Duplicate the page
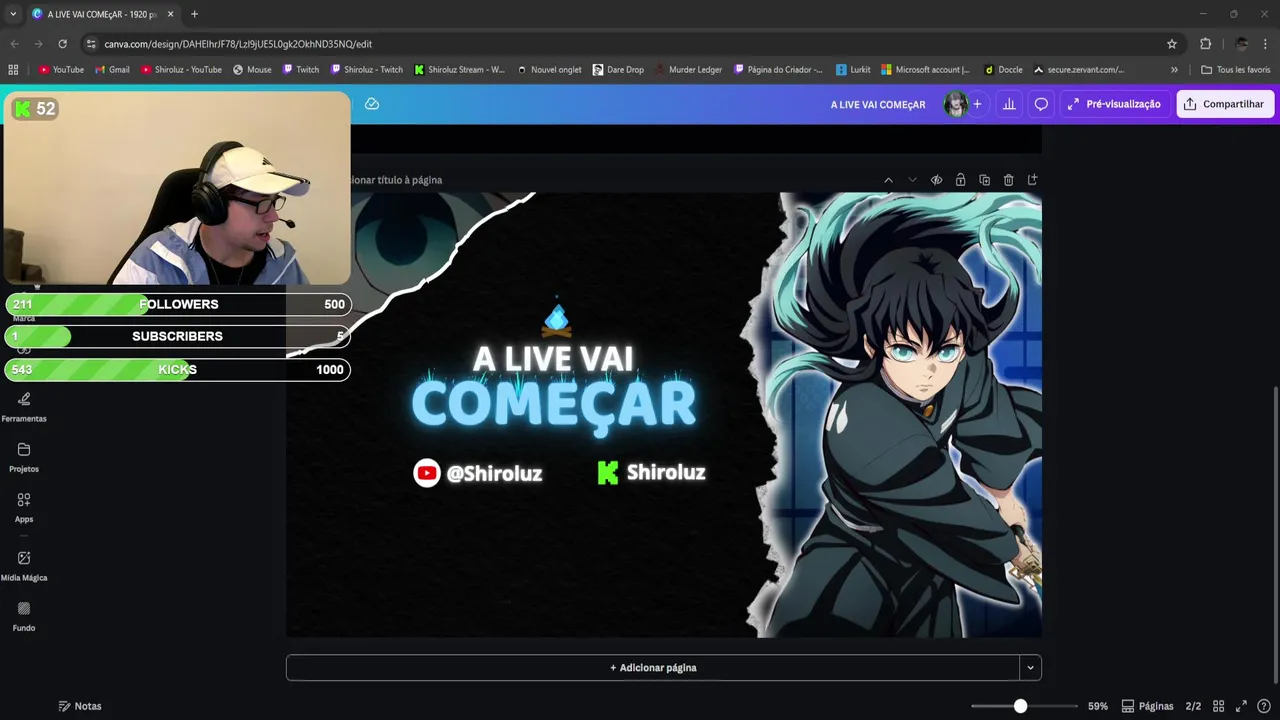This screenshot has width=1280, height=720. (984, 180)
